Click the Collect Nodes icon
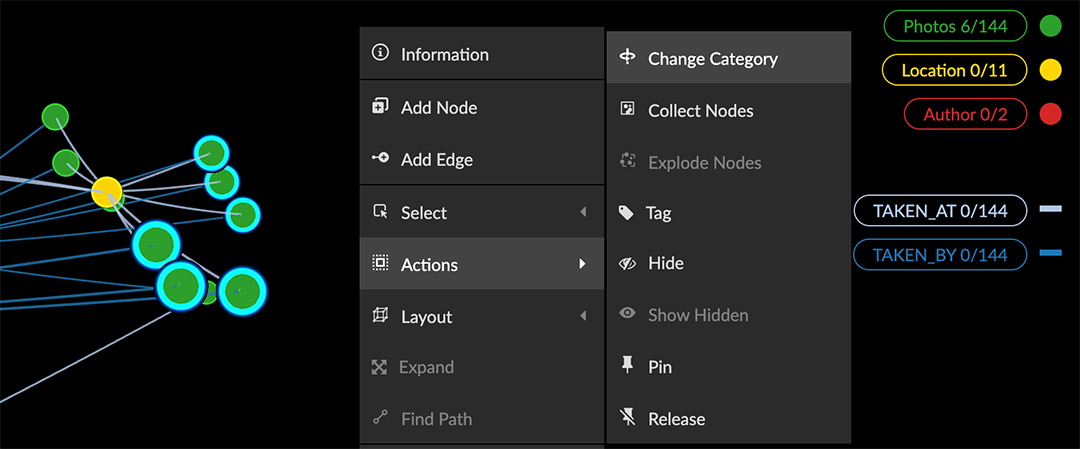The height and width of the screenshot is (449, 1080). [627, 110]
